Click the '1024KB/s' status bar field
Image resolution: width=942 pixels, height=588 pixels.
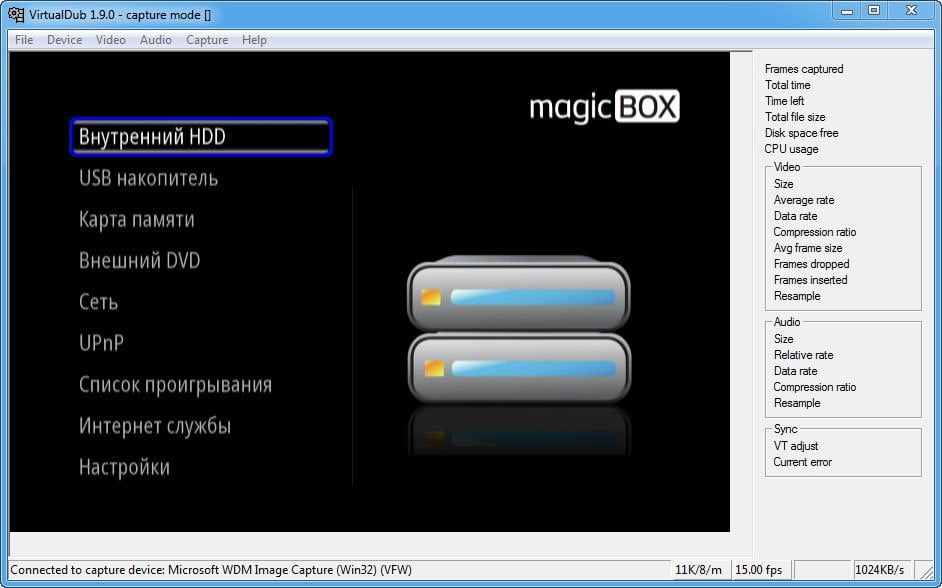[x=881, y=569]
